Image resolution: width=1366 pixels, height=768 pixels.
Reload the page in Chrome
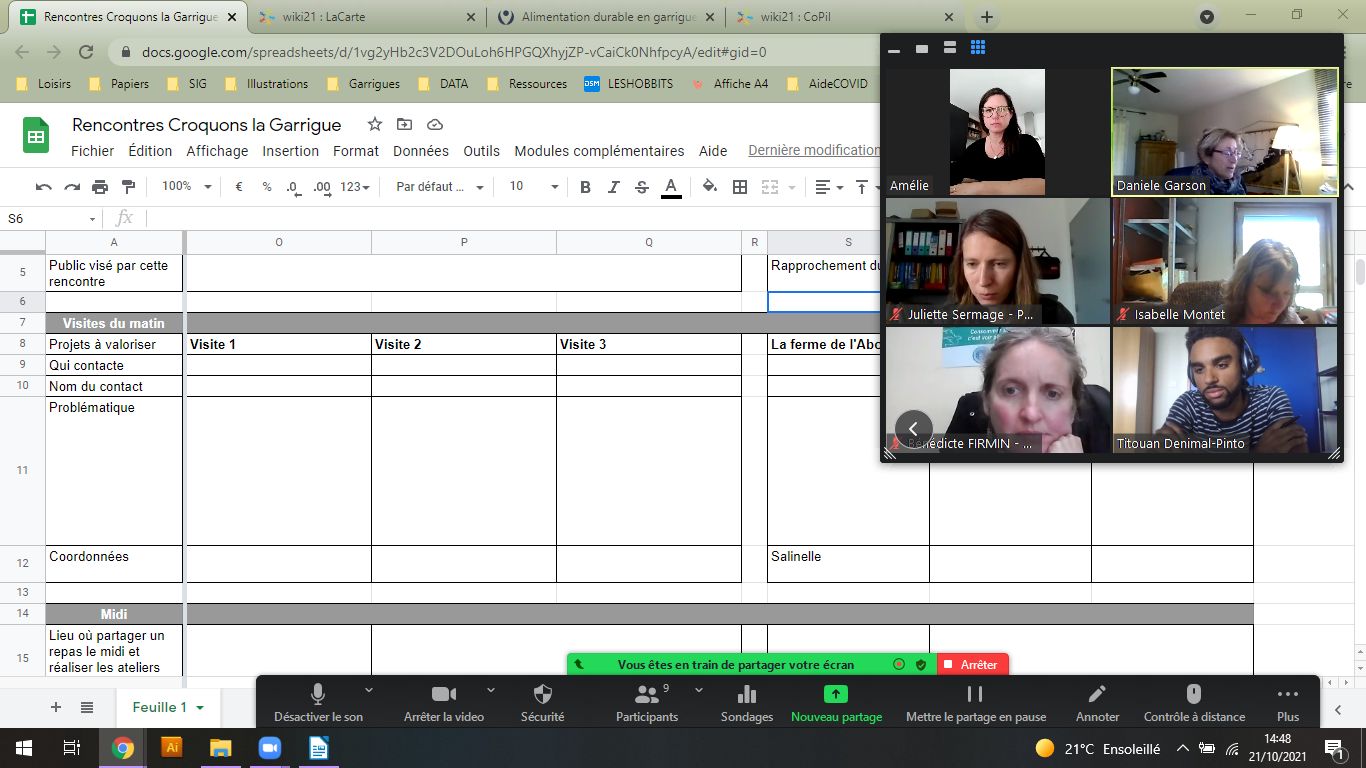(x=86, y=52)
